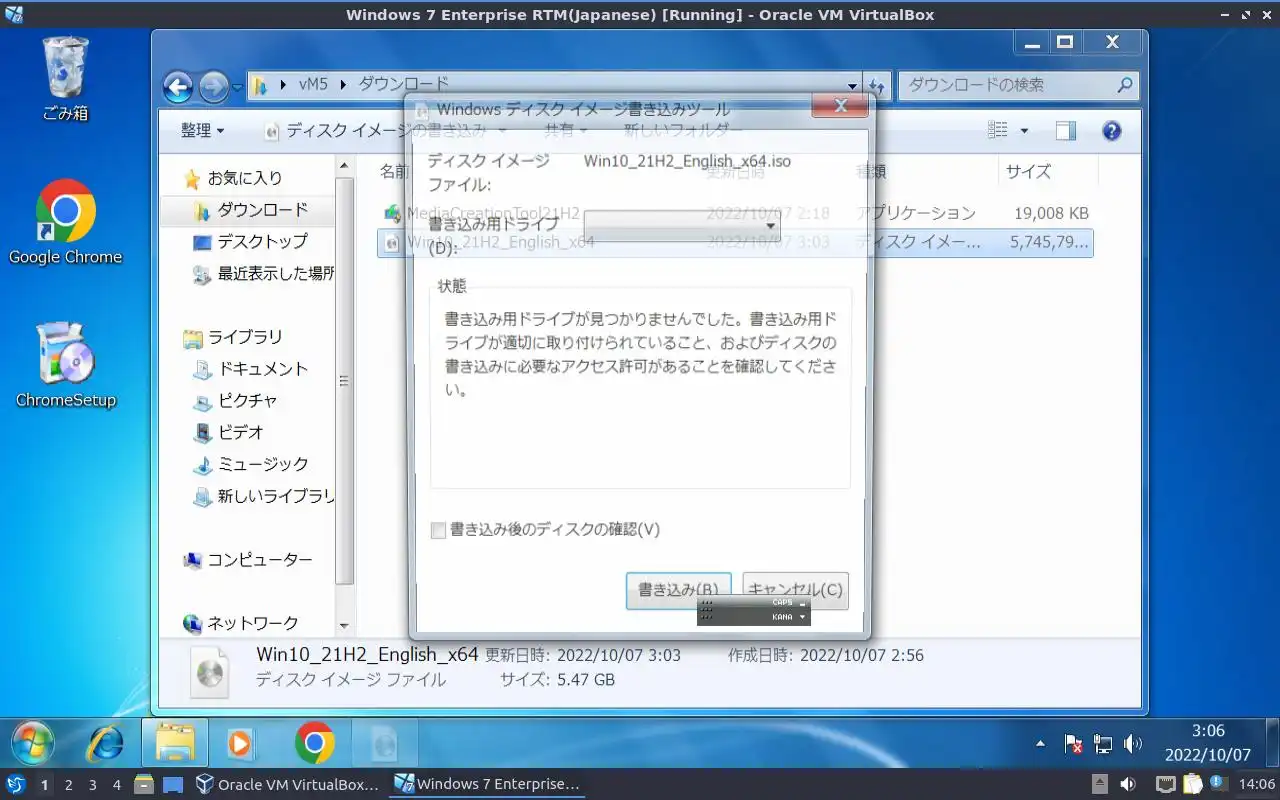This screenshot has width=1280, height=800.
Task: Expand the address bar history dropdown
Action: coord(852,86)
